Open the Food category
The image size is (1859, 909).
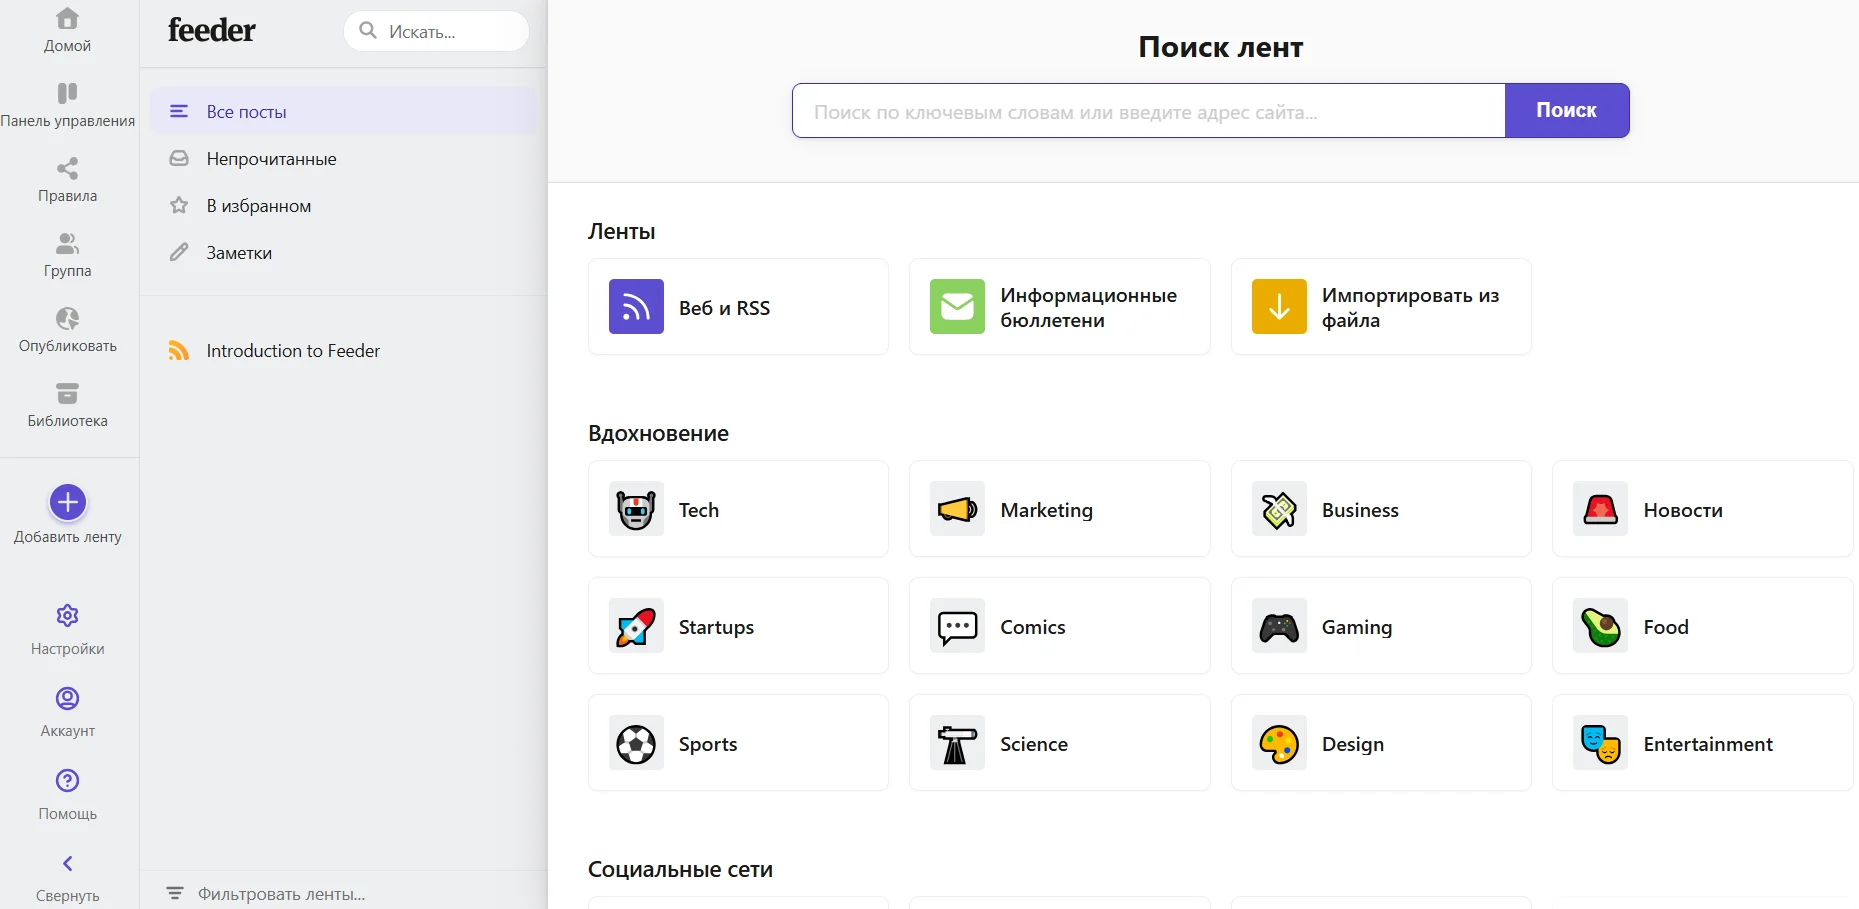point(1703,626)
